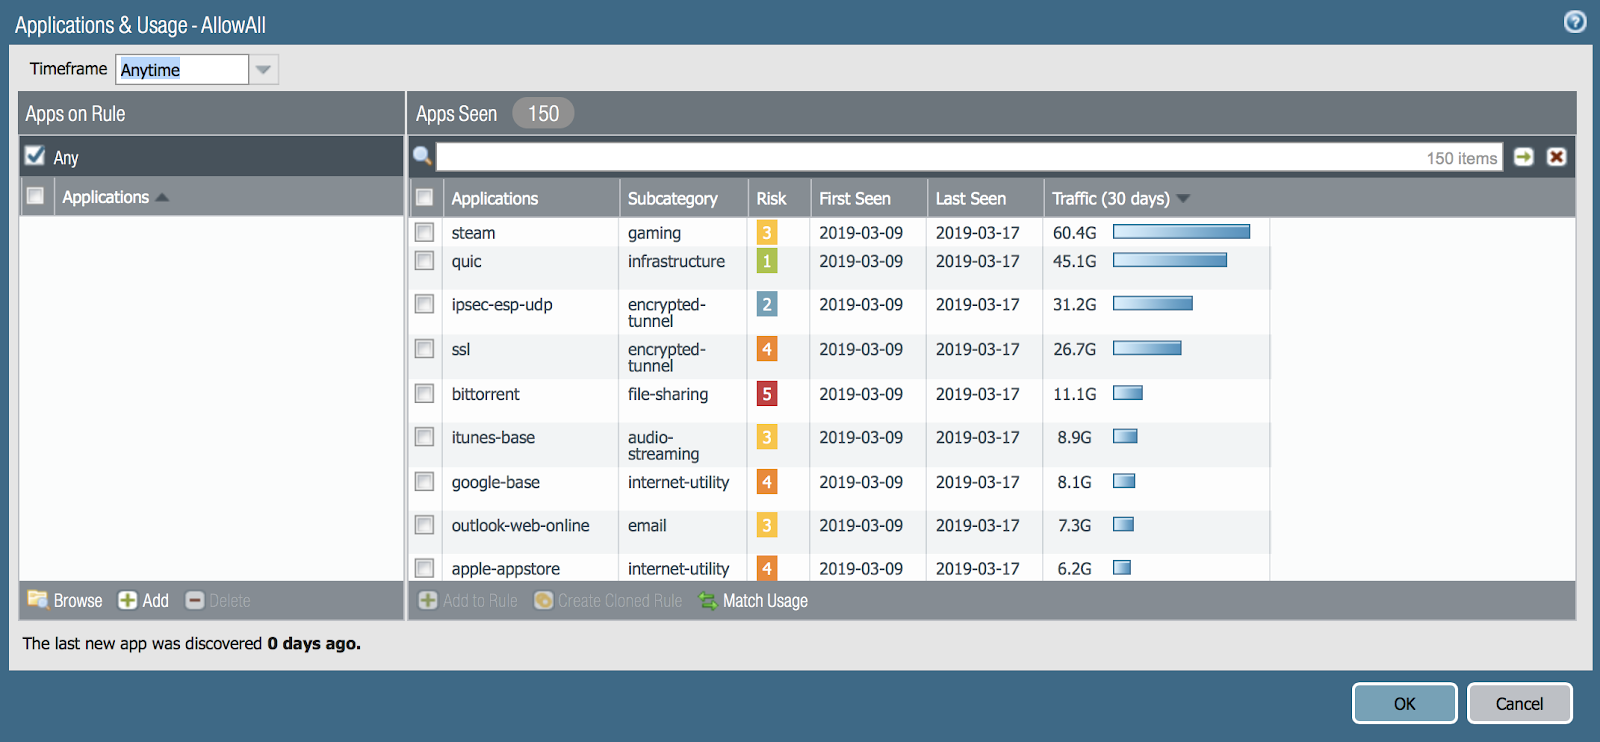The height and width of the screenshot is (742, 1600).
Task: Click the file-sharing subcategory cell
Action: tap(668, 394)
